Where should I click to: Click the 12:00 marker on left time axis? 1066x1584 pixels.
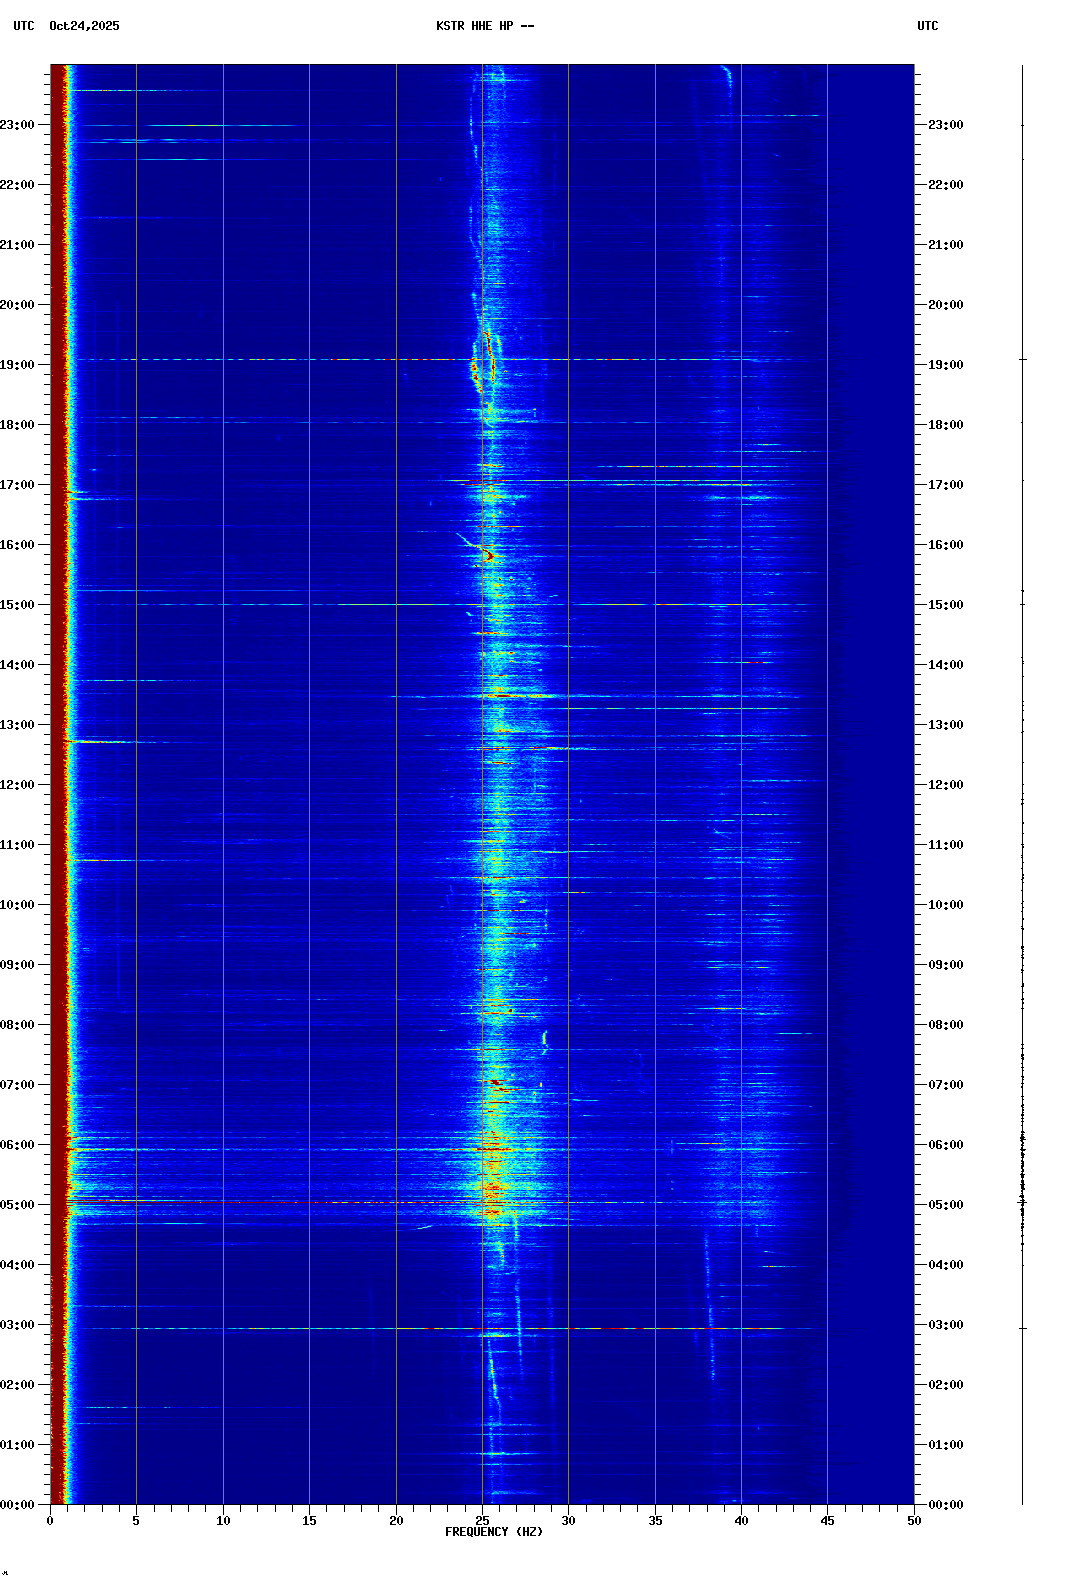18,785
